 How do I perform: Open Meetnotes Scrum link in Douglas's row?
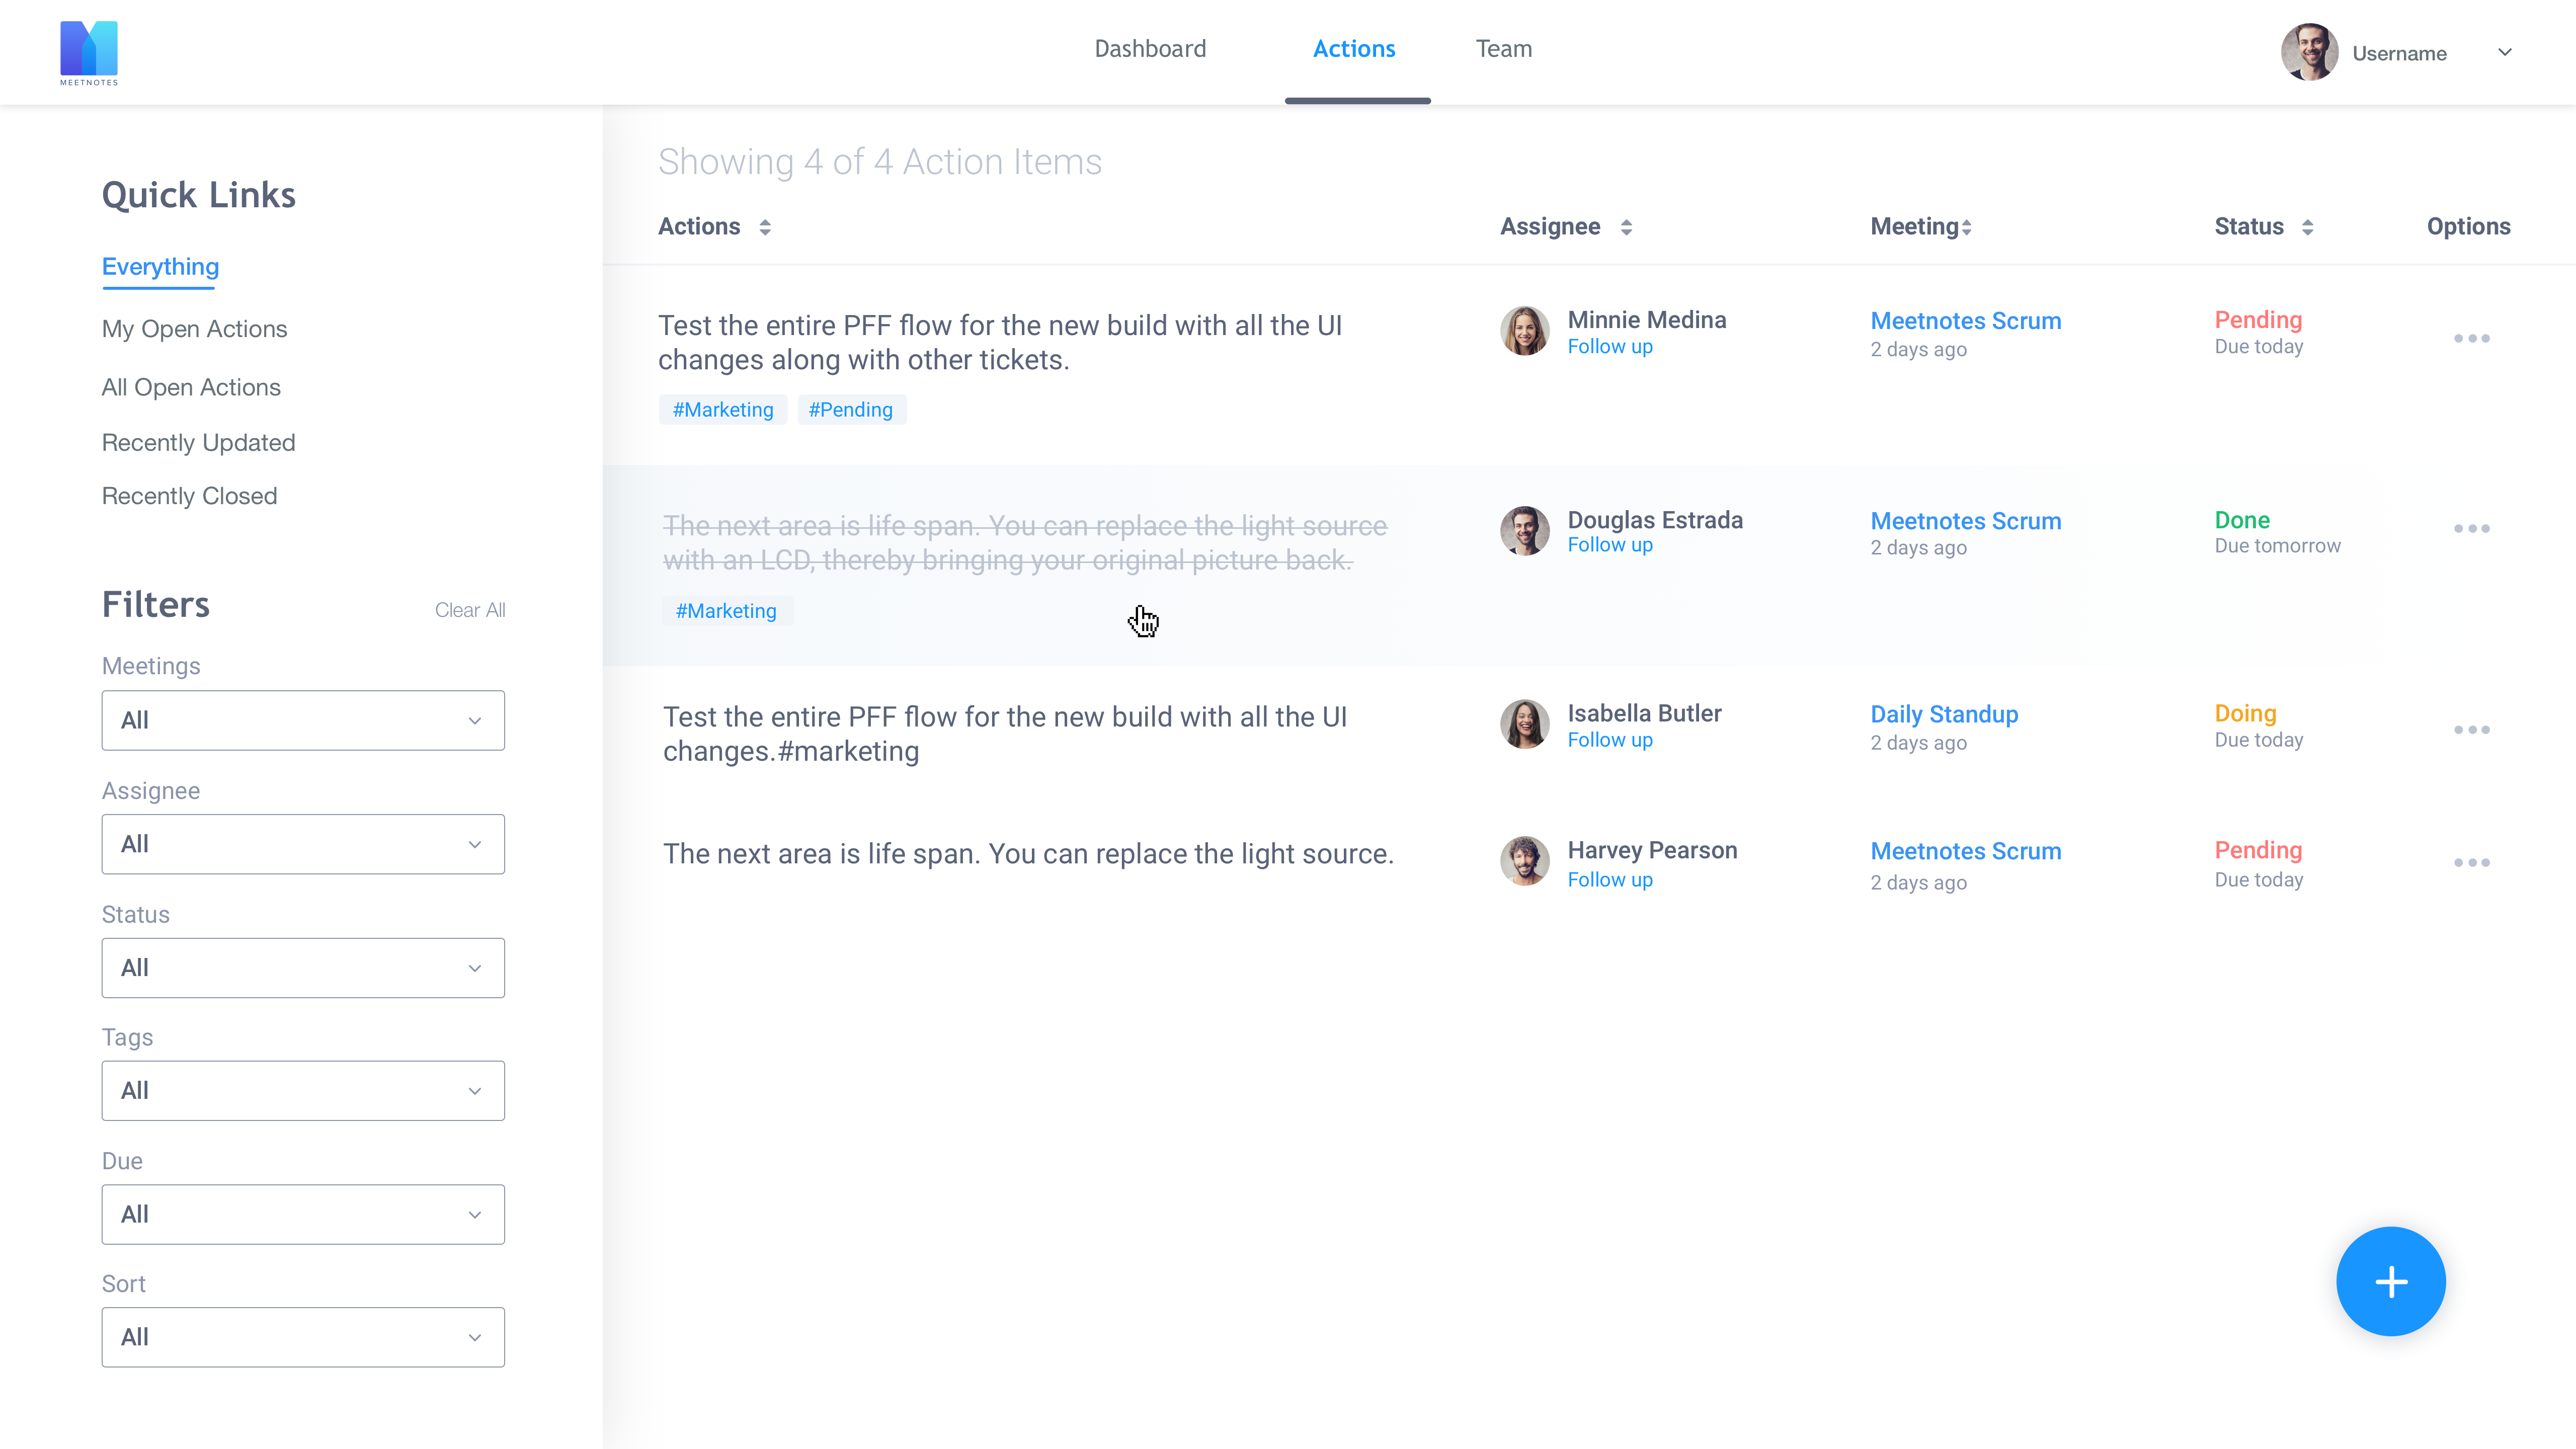point(1966,521)
